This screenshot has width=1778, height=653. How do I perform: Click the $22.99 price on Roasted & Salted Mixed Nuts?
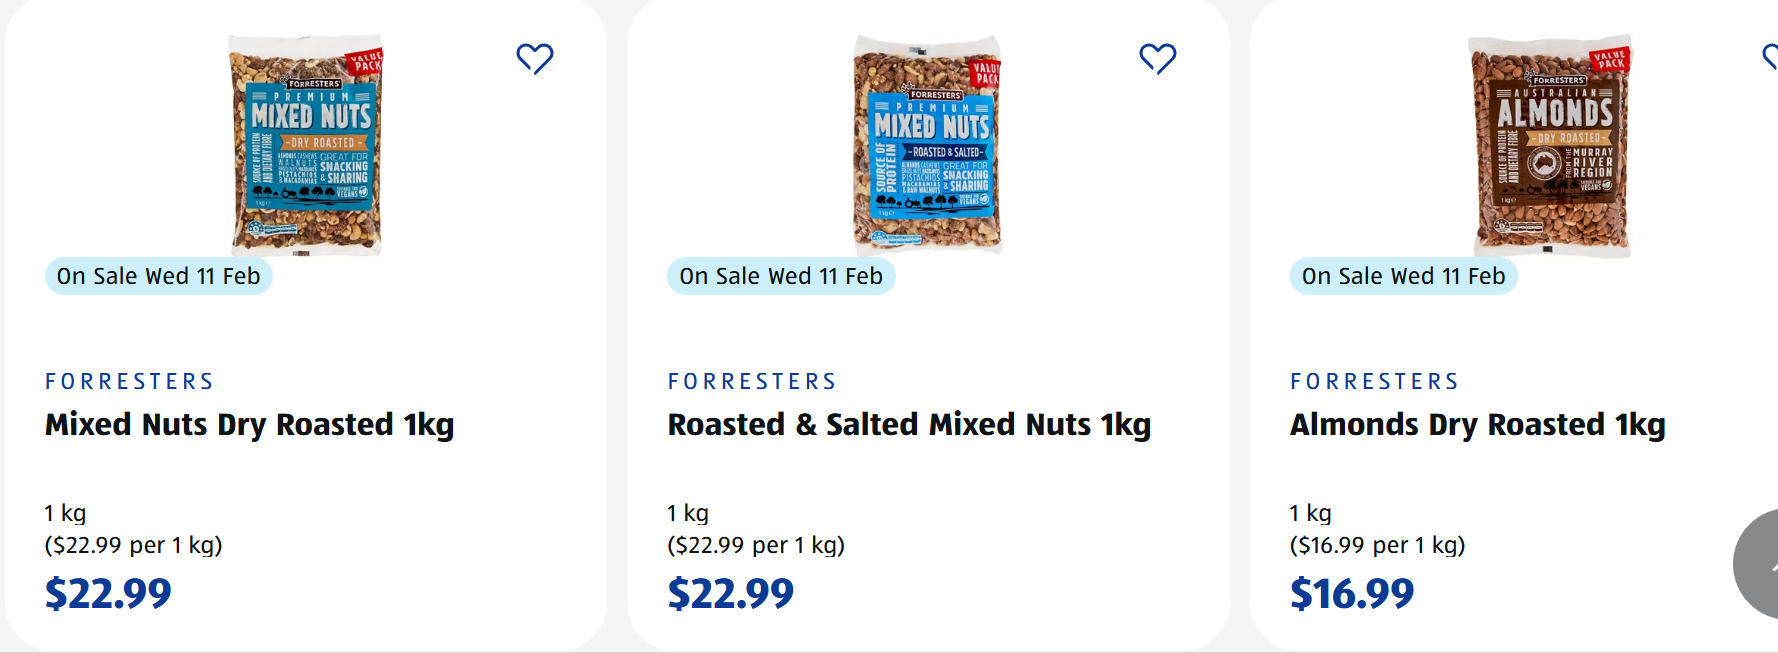tap(731, 594)
